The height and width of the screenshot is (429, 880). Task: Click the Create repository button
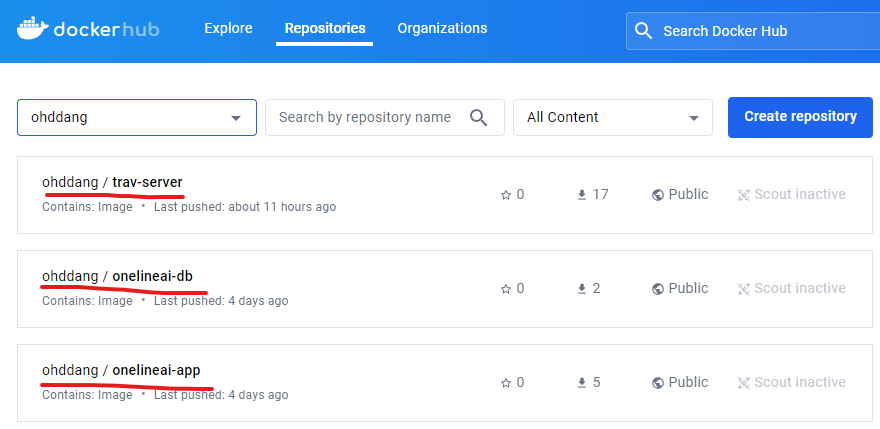[x=800, y=117]
